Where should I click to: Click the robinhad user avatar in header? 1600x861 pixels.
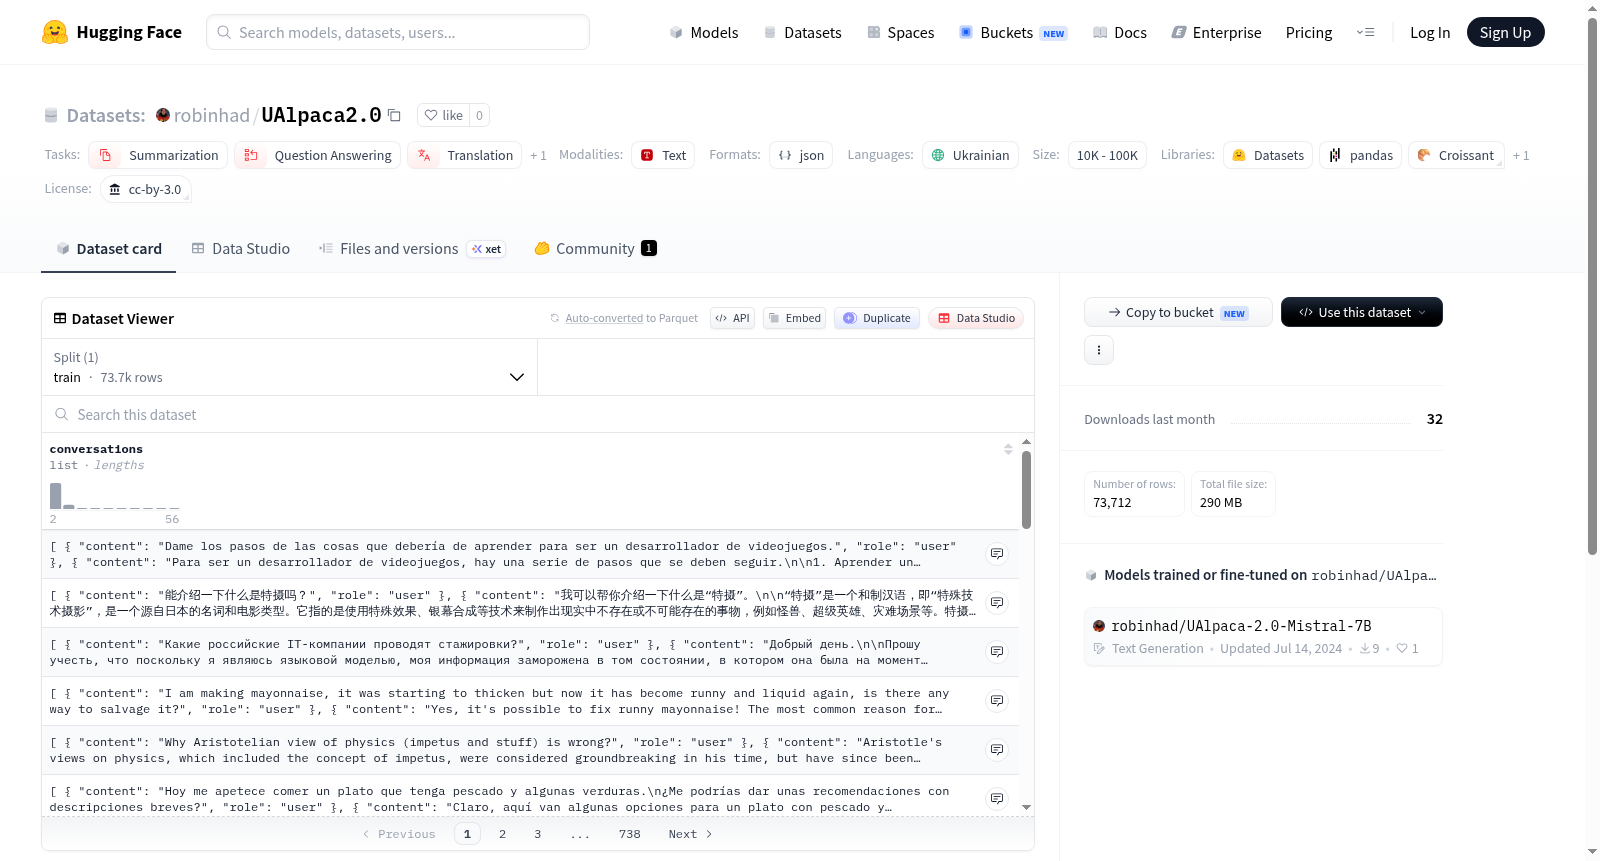click(163, 115)
